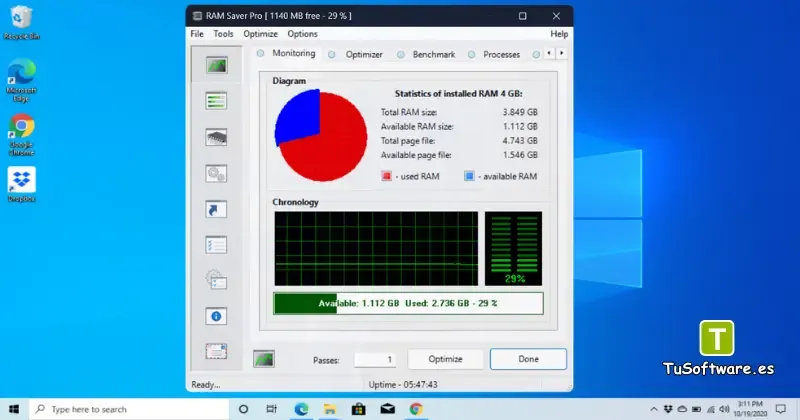Click the Total RAM size value 3.849 GB
Image resolution: width=800 pixels, height=420 pixels.
pyautogui.click(x=520, y=112)
